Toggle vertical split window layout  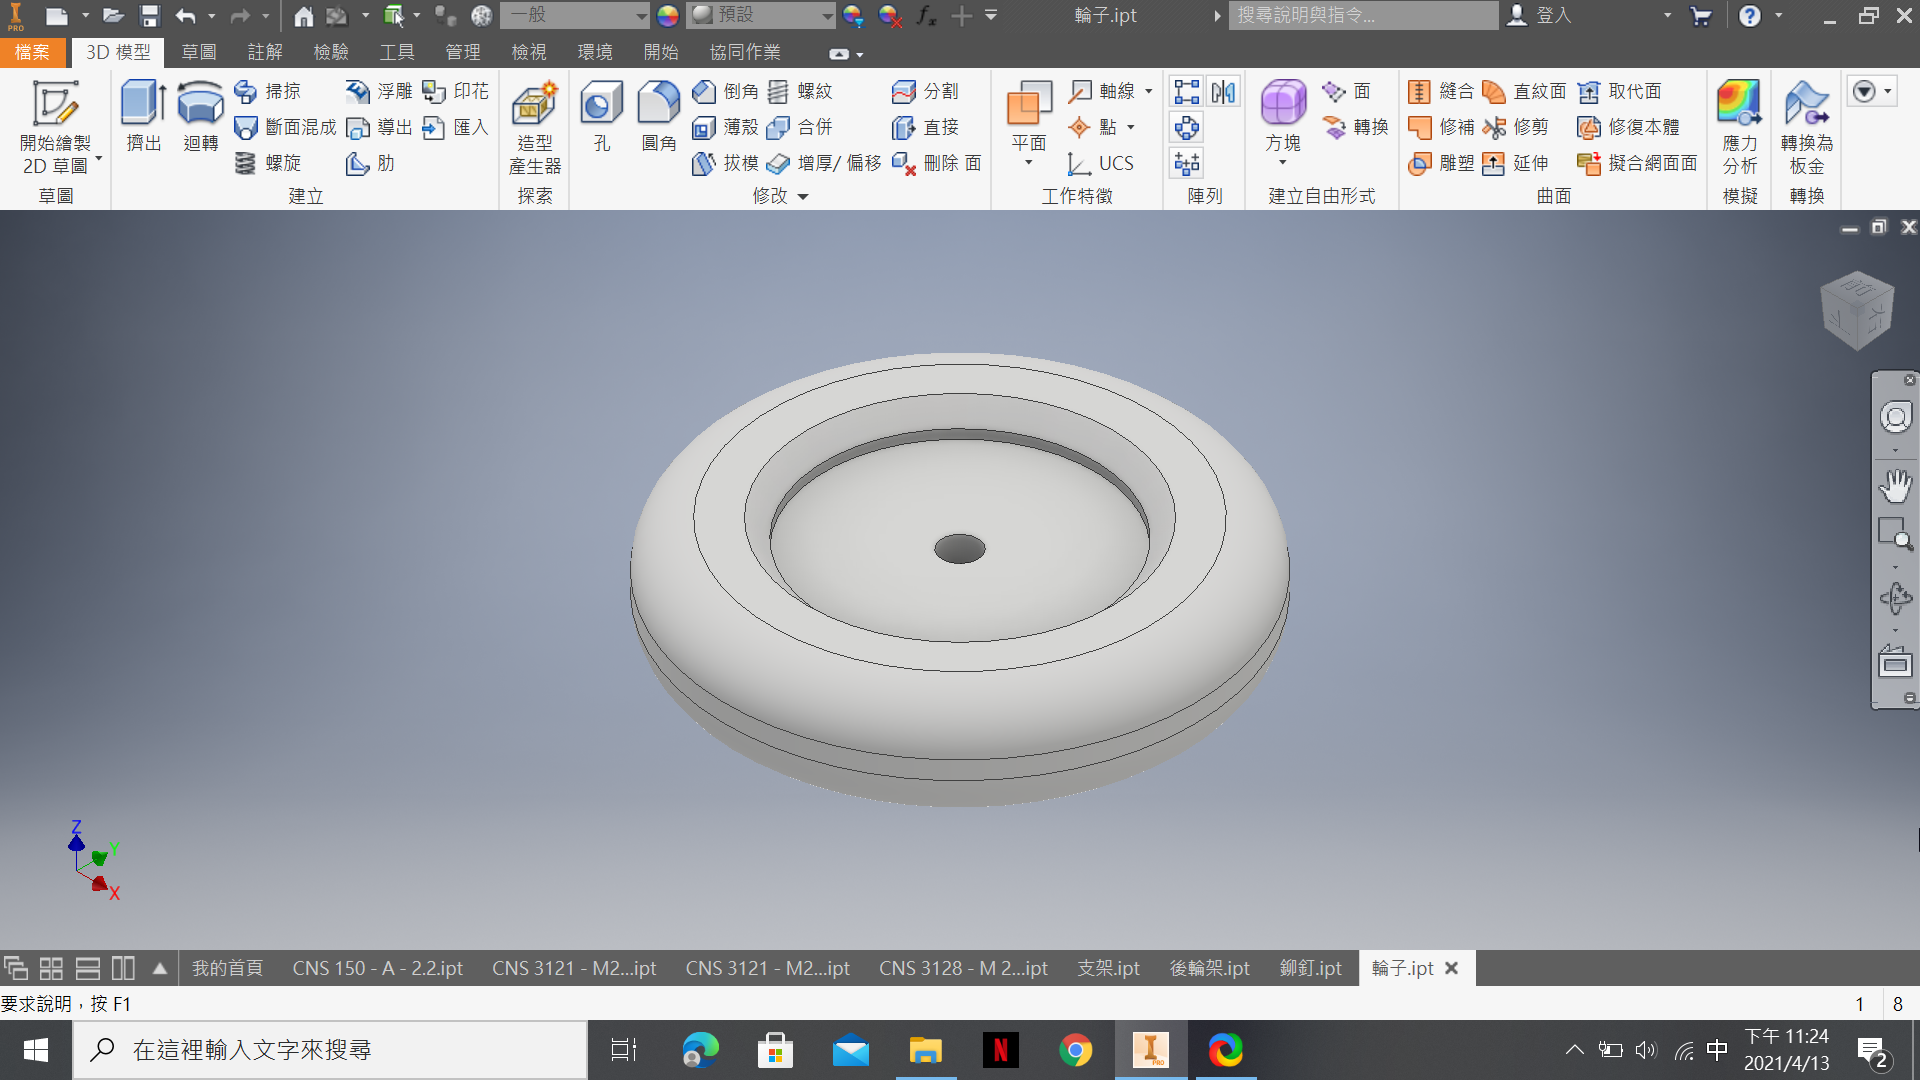click(123, 968)
